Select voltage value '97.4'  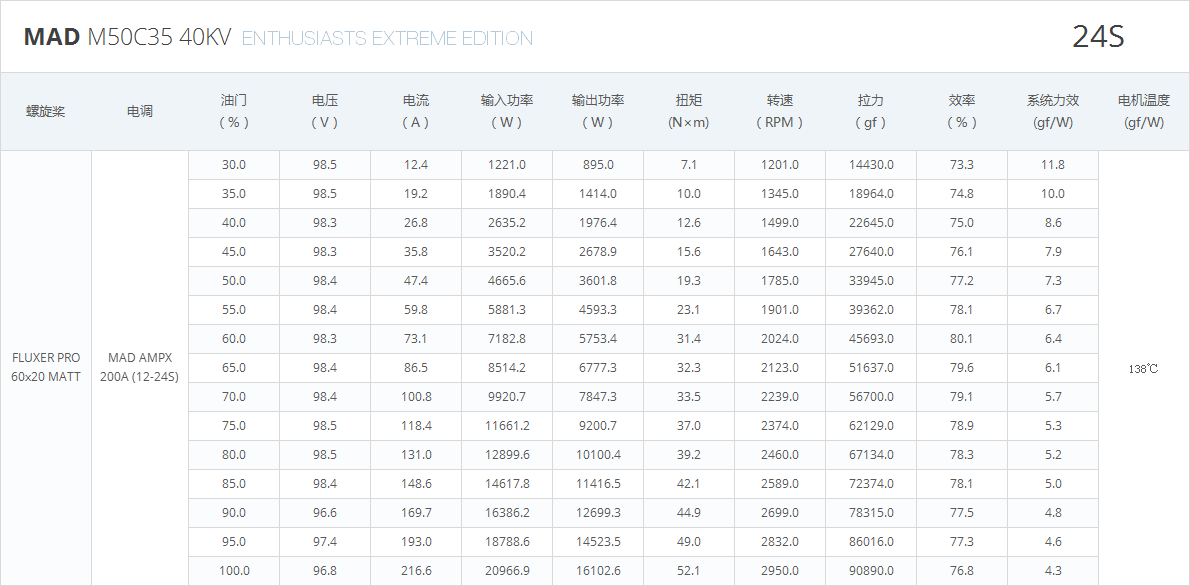coord(325,542)
